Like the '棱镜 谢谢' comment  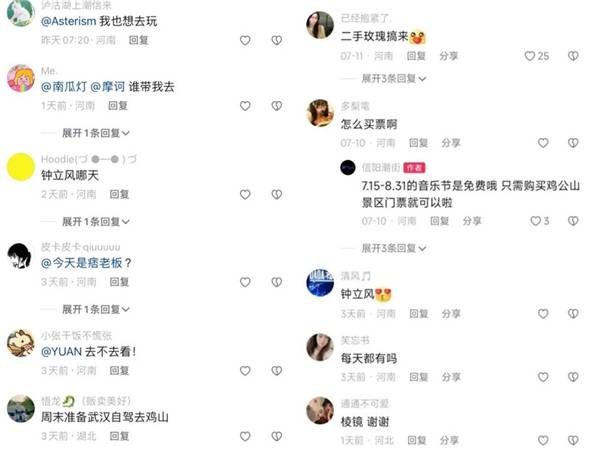pos(543,440)
